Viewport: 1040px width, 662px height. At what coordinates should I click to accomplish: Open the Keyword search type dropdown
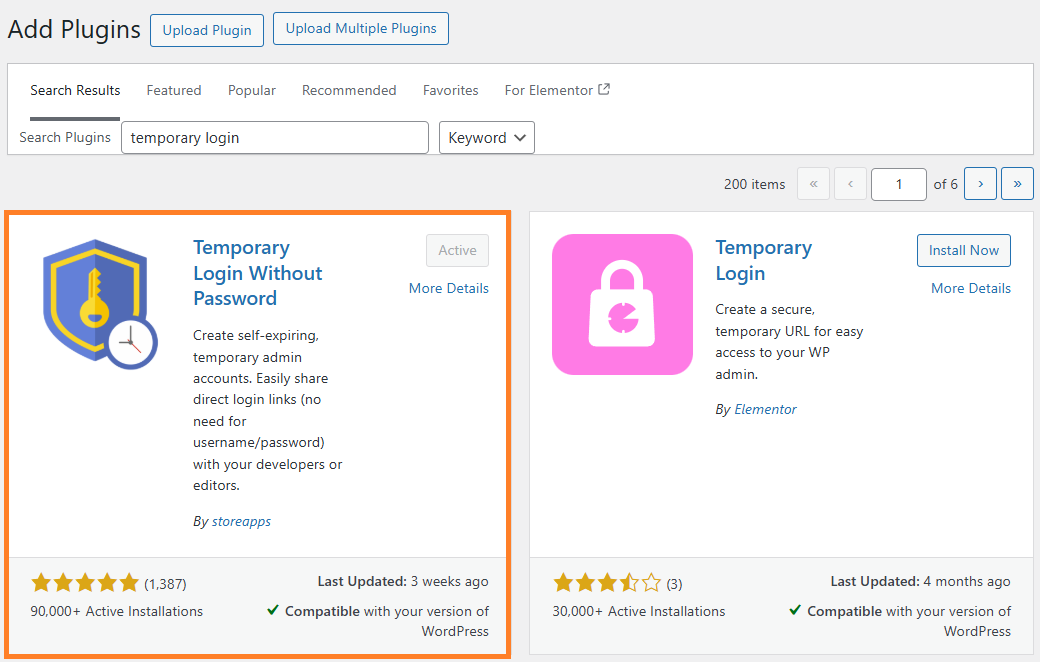487,137
